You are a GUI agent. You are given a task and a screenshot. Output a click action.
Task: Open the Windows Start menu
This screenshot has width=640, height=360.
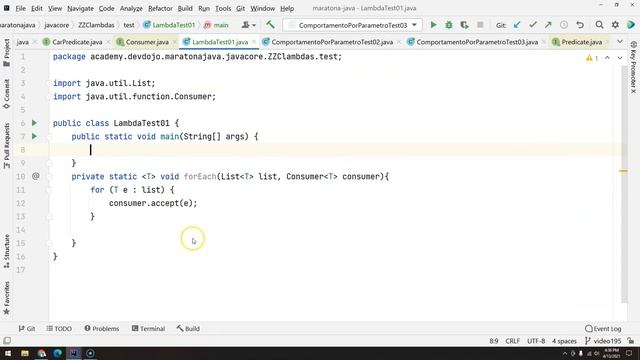tap(7, 353)
